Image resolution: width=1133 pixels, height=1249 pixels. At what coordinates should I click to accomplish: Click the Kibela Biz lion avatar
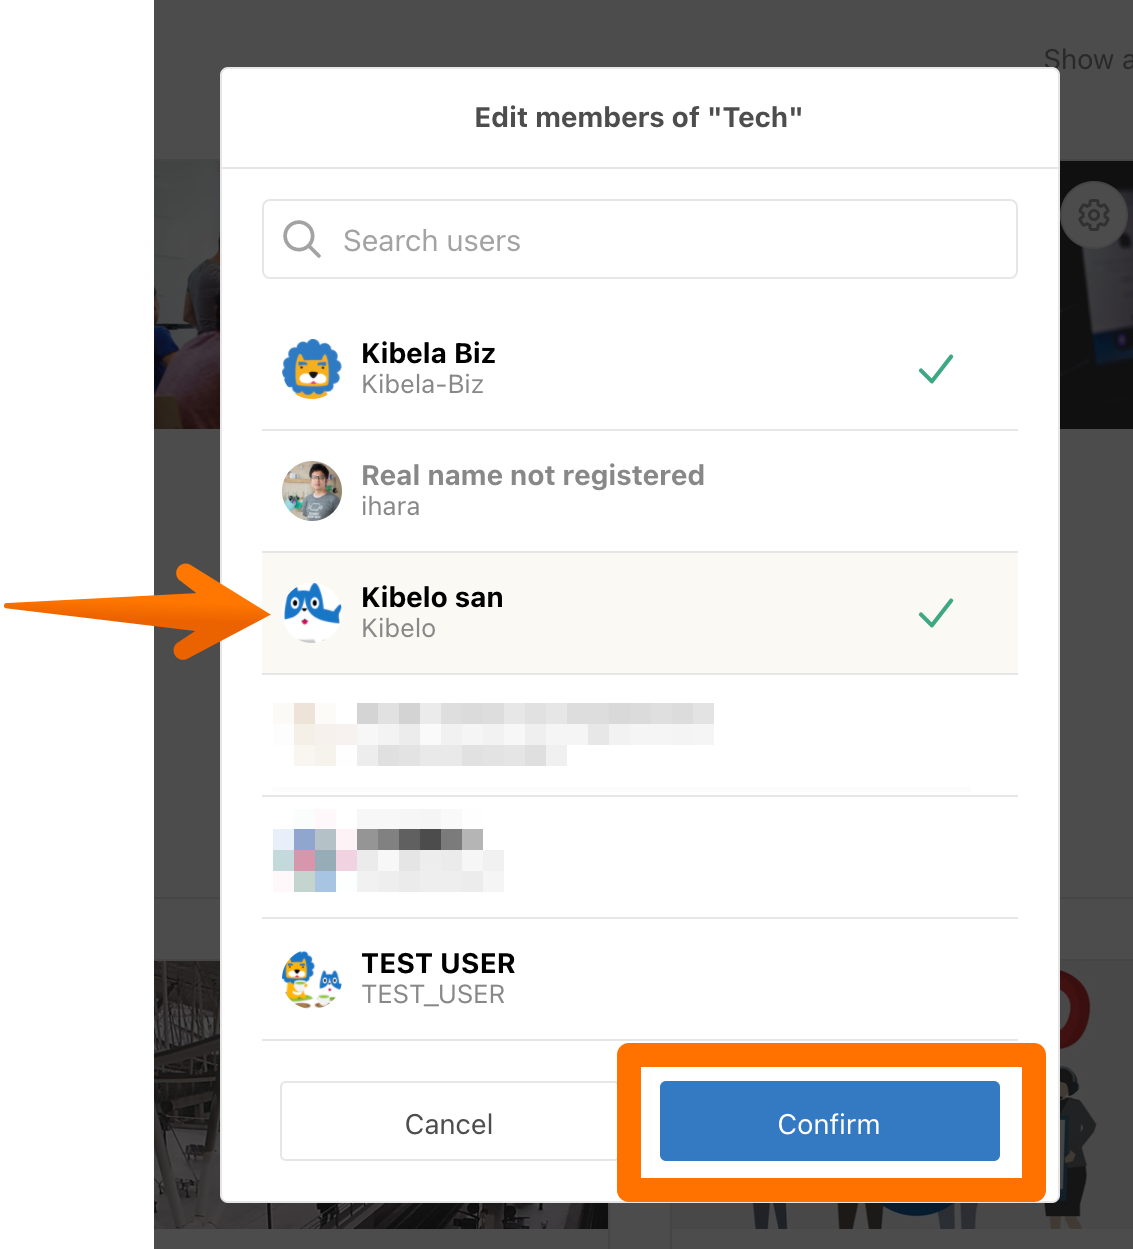pyautogui.click(x=312, y=369)
